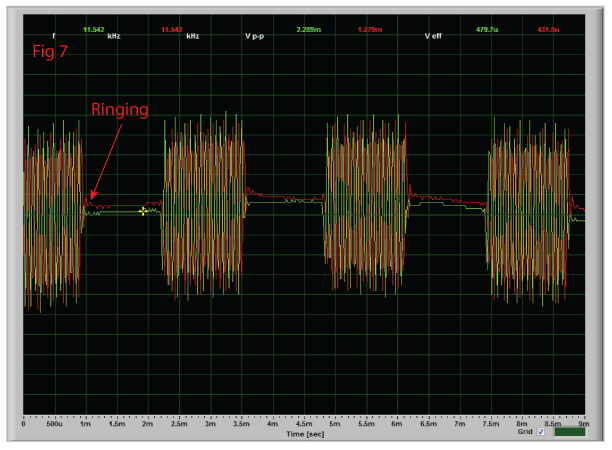Click the kHz unit beside green frequency

[114, 36]
